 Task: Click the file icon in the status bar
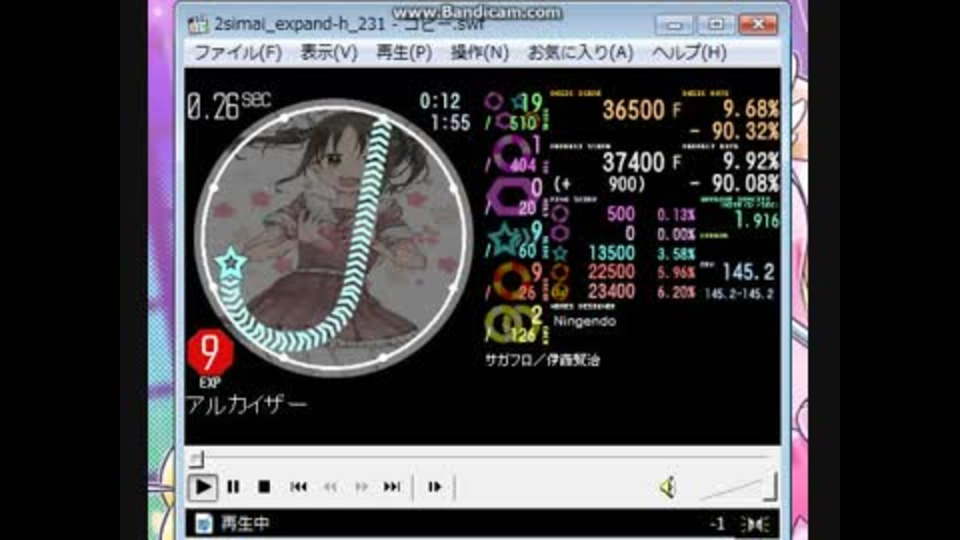pos(203,523)
